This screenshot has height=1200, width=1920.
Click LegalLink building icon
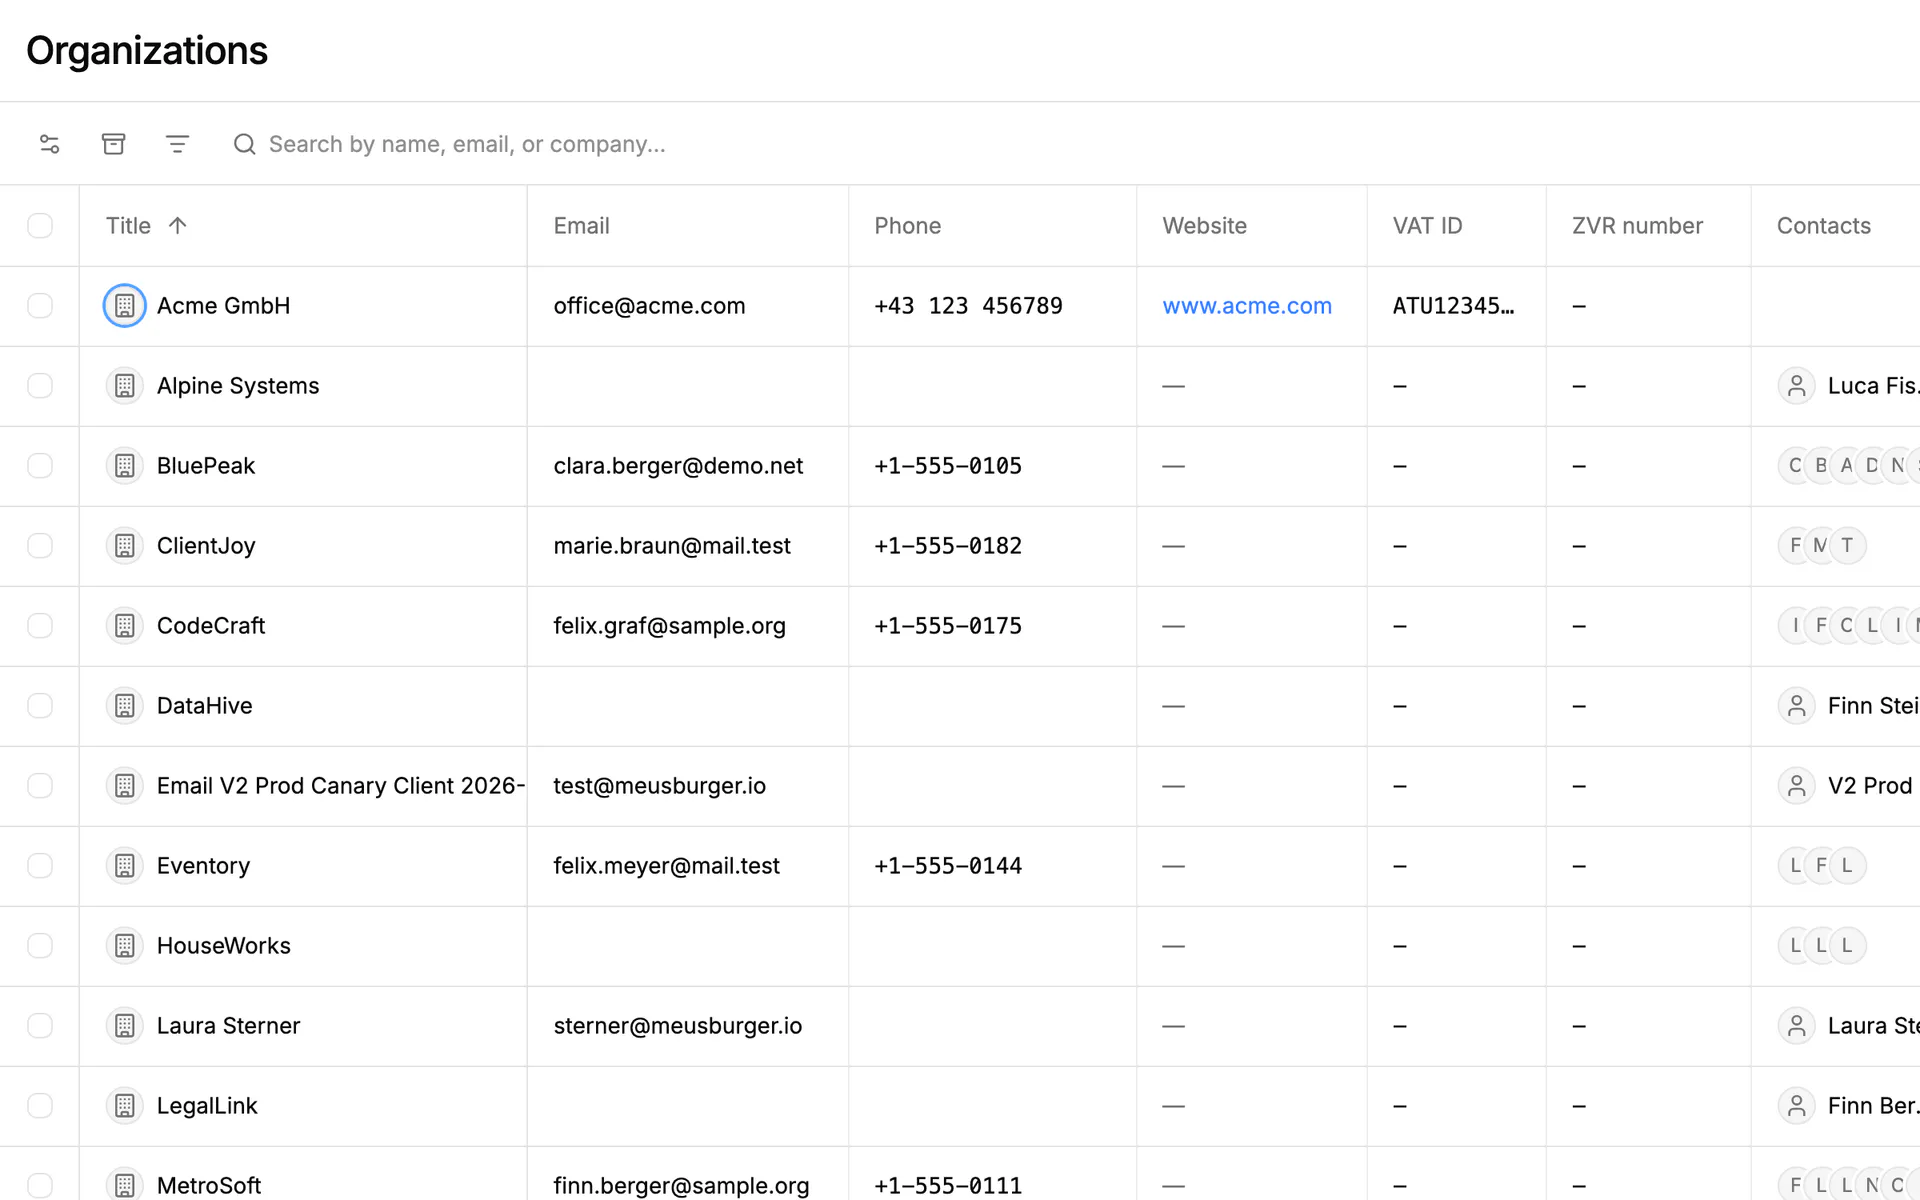125,1106
